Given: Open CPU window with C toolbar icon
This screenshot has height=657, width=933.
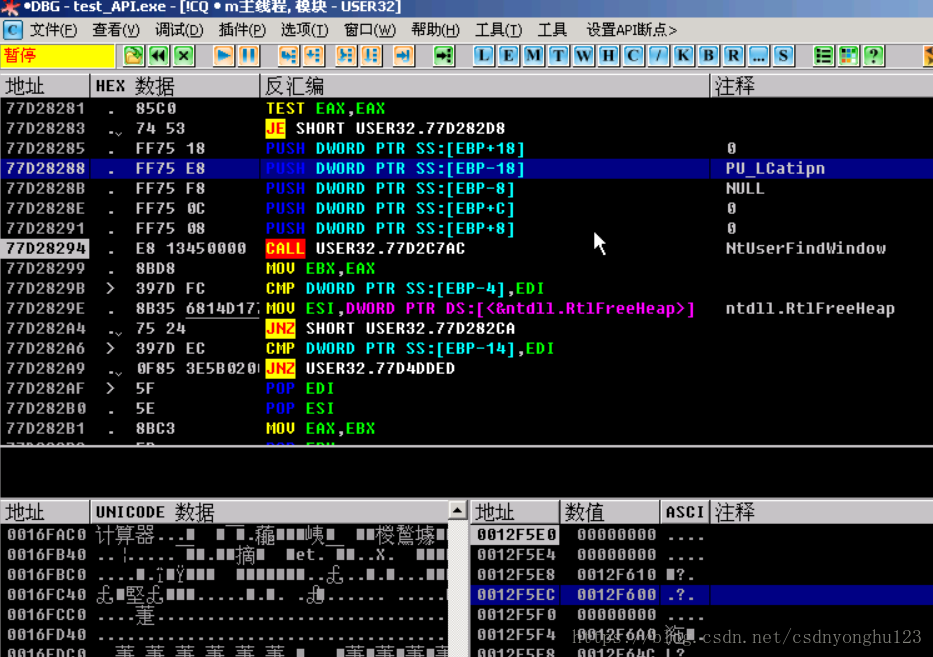Looking at the screenshot, I should (633, 56).
